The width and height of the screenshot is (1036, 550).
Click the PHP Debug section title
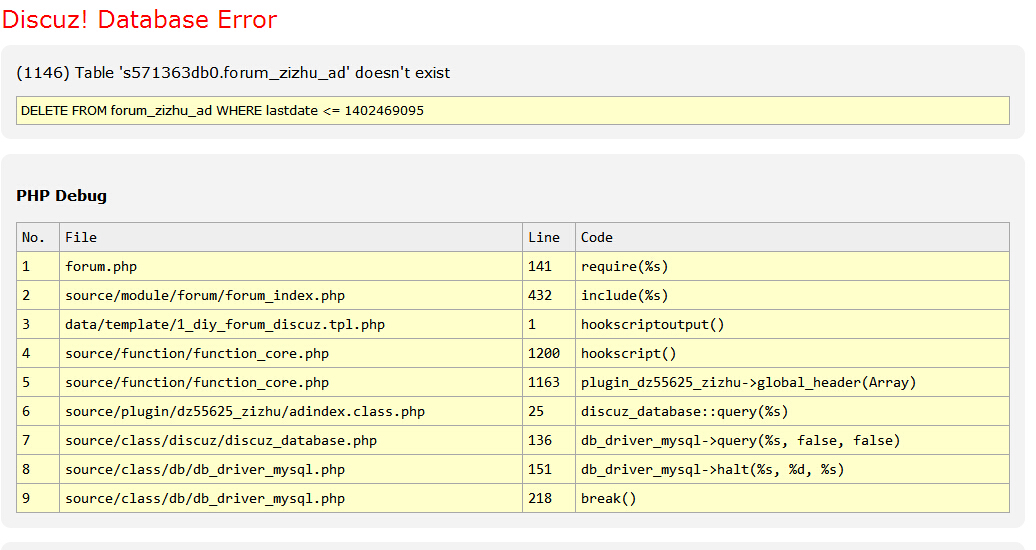[x=61, y=196]
